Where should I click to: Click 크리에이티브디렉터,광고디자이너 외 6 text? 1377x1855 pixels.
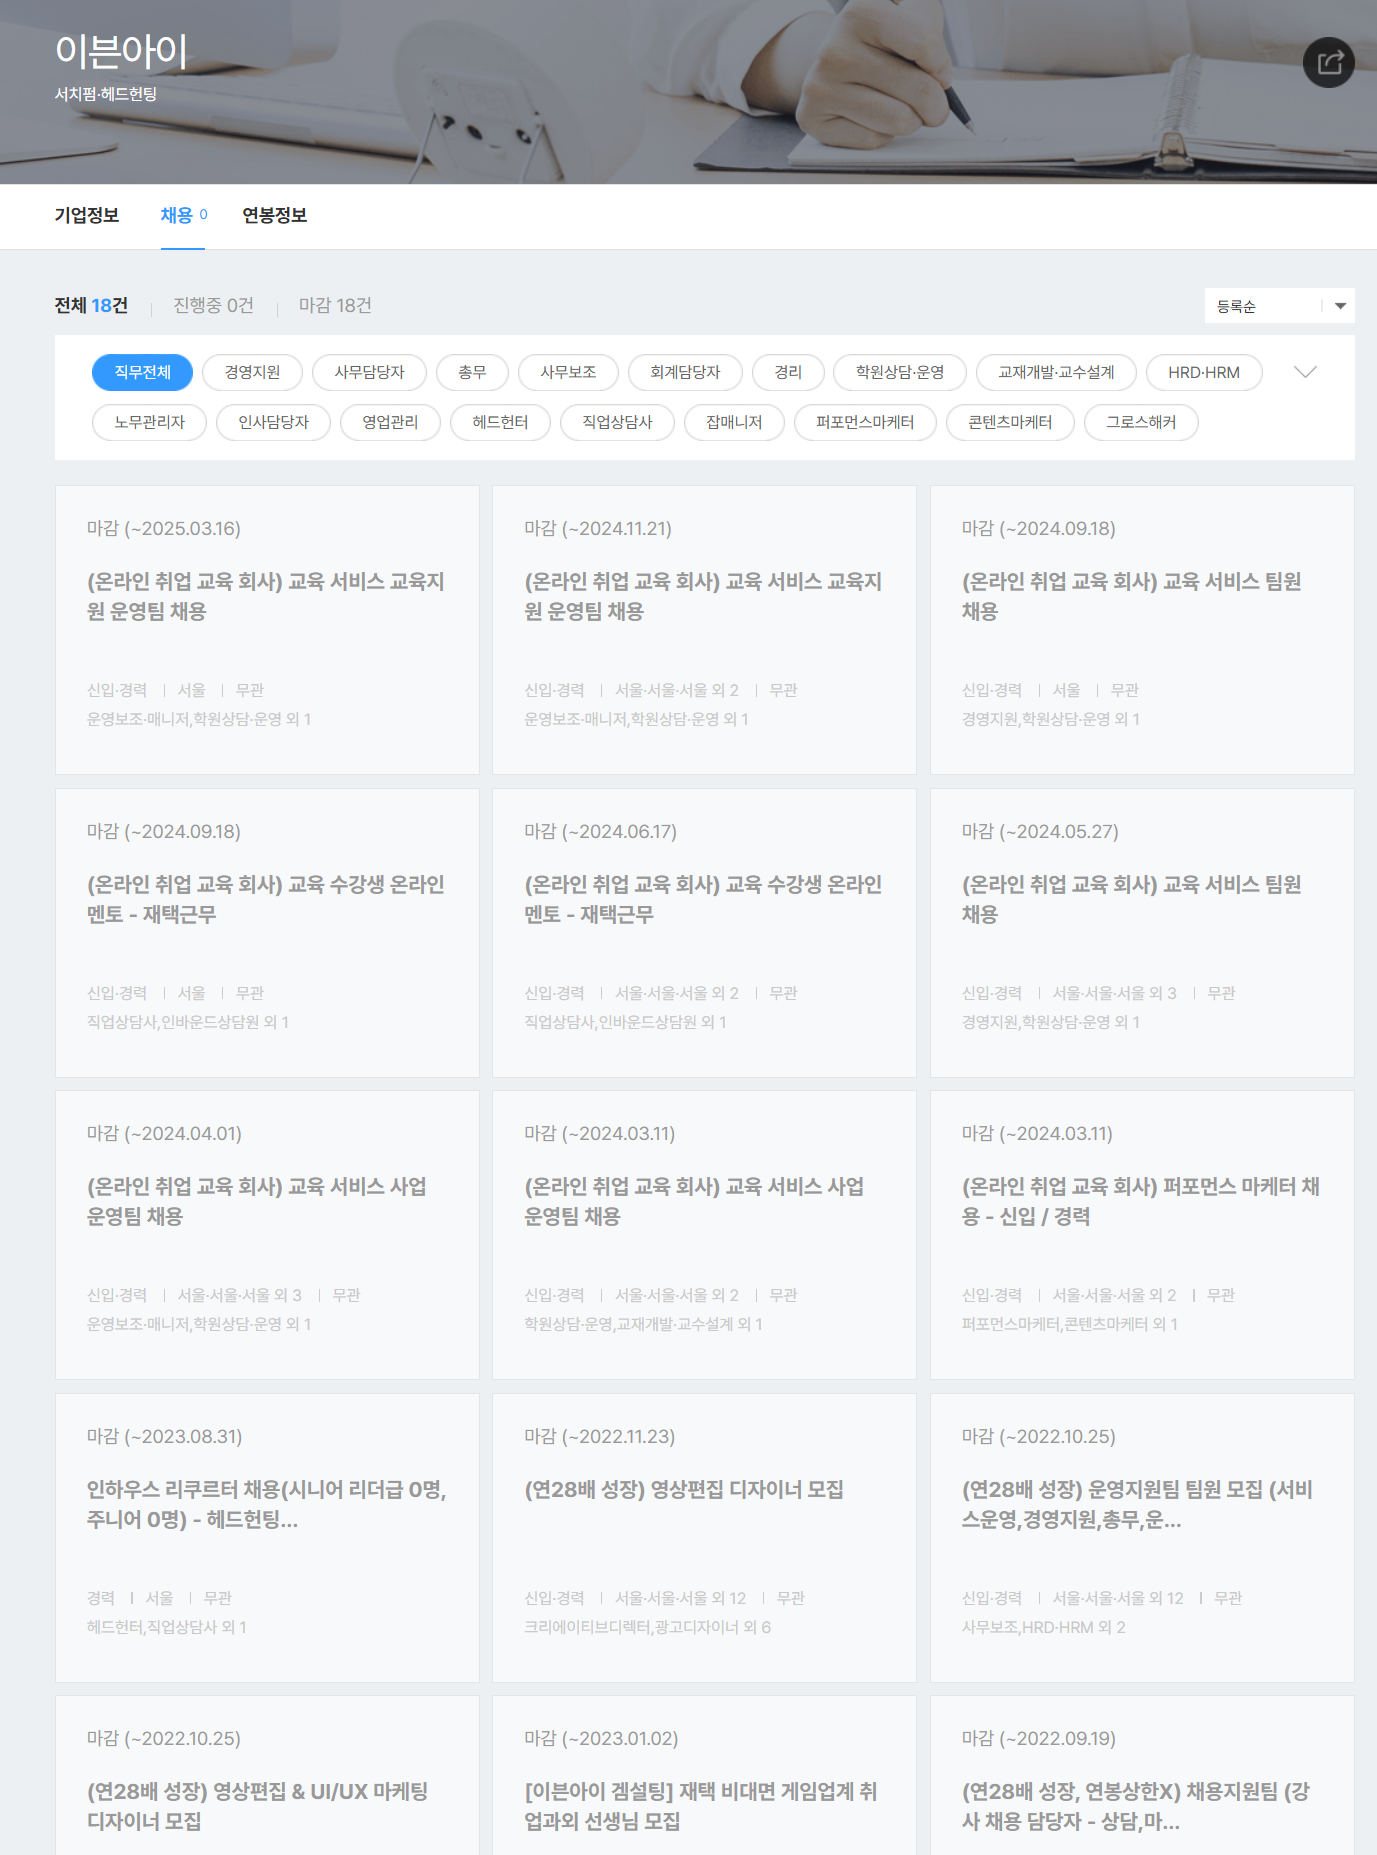[x=647, y=1627]
